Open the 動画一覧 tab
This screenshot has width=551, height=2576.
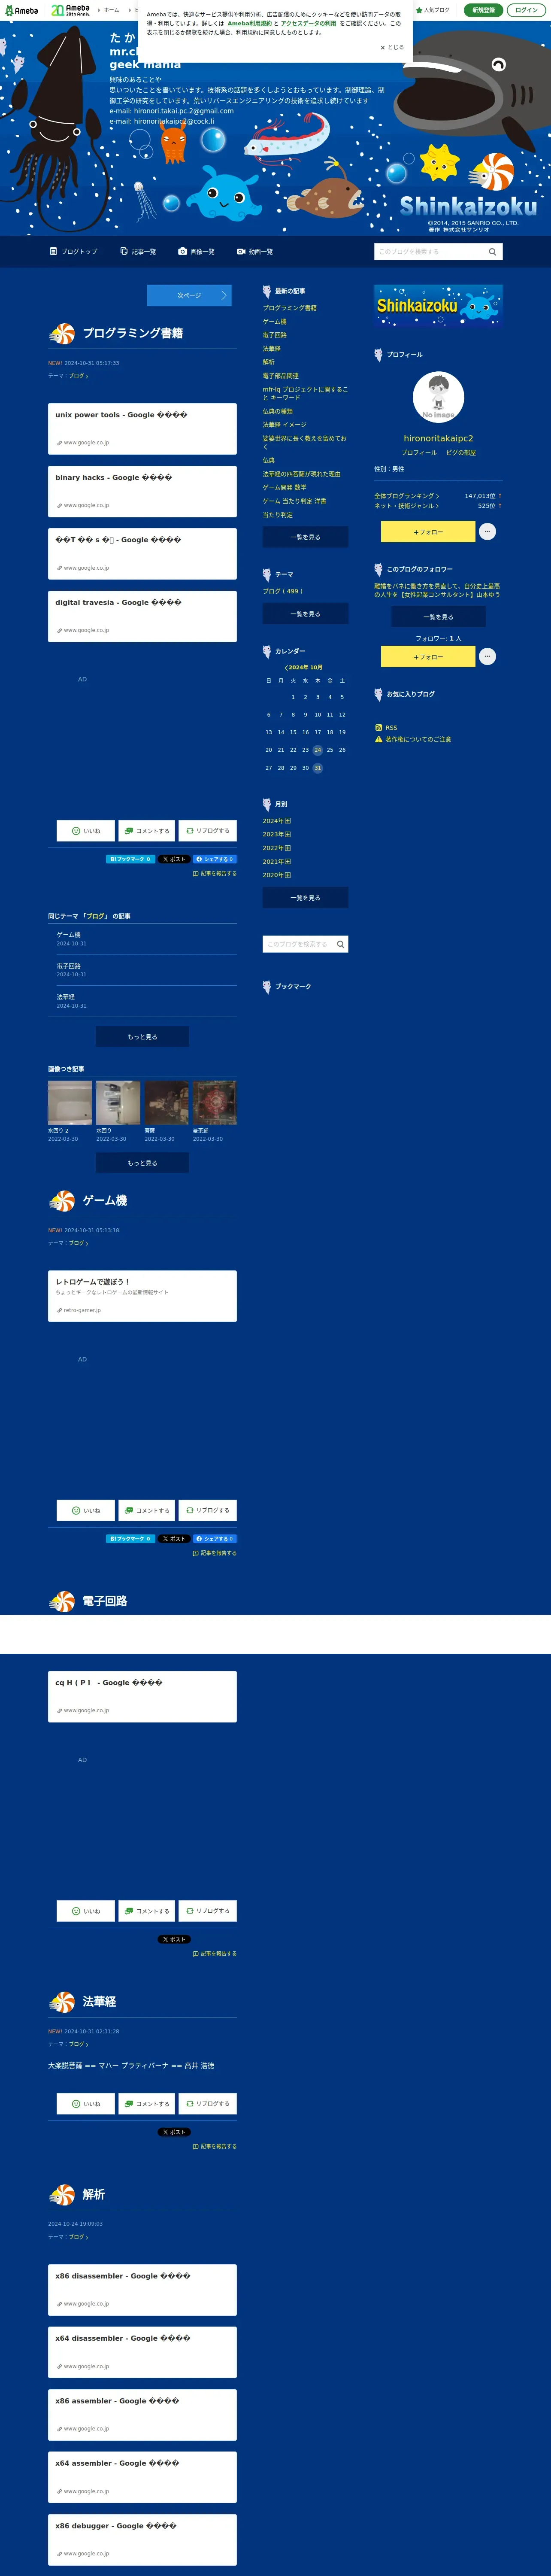[255, 252]
